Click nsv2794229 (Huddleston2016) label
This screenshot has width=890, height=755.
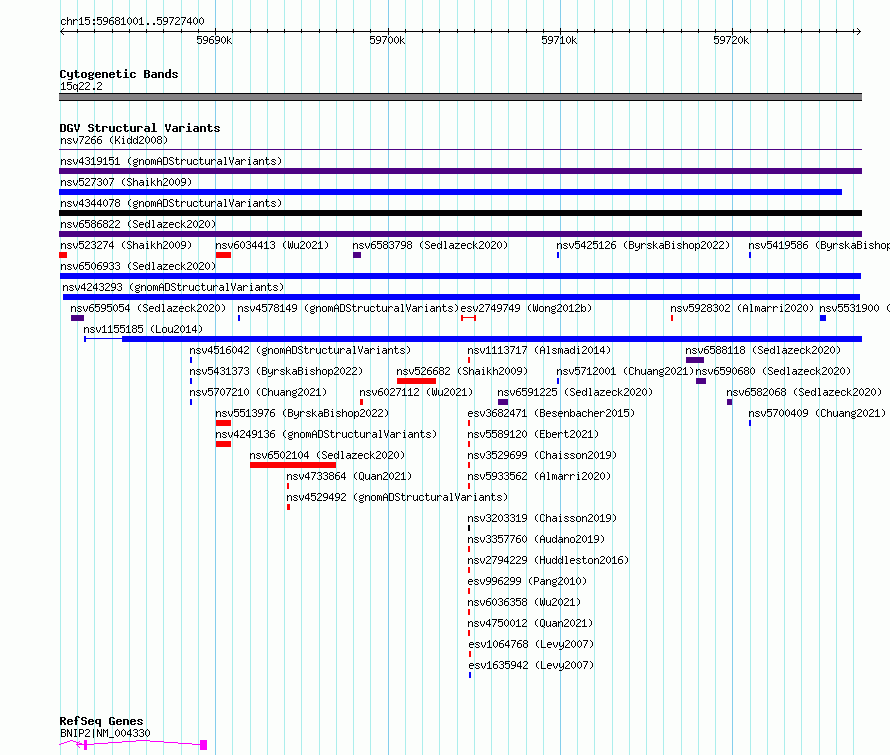pos(548,560)
